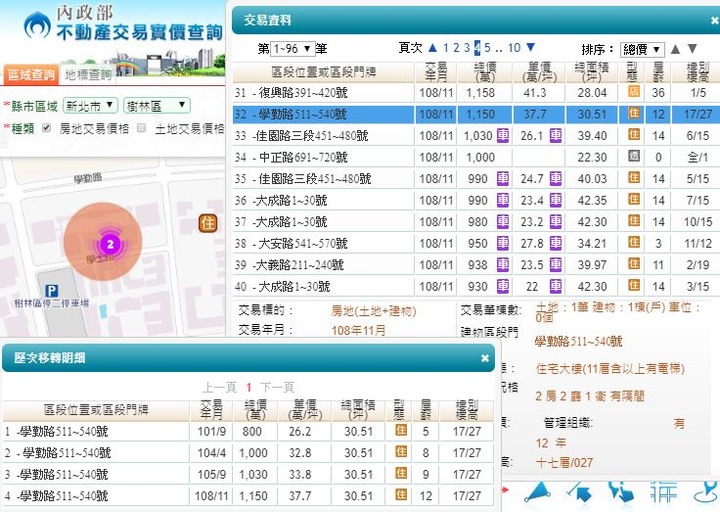
Task: Select row 38 大安路541~570號
Action: pyautogui.click(x=476, y=243)
